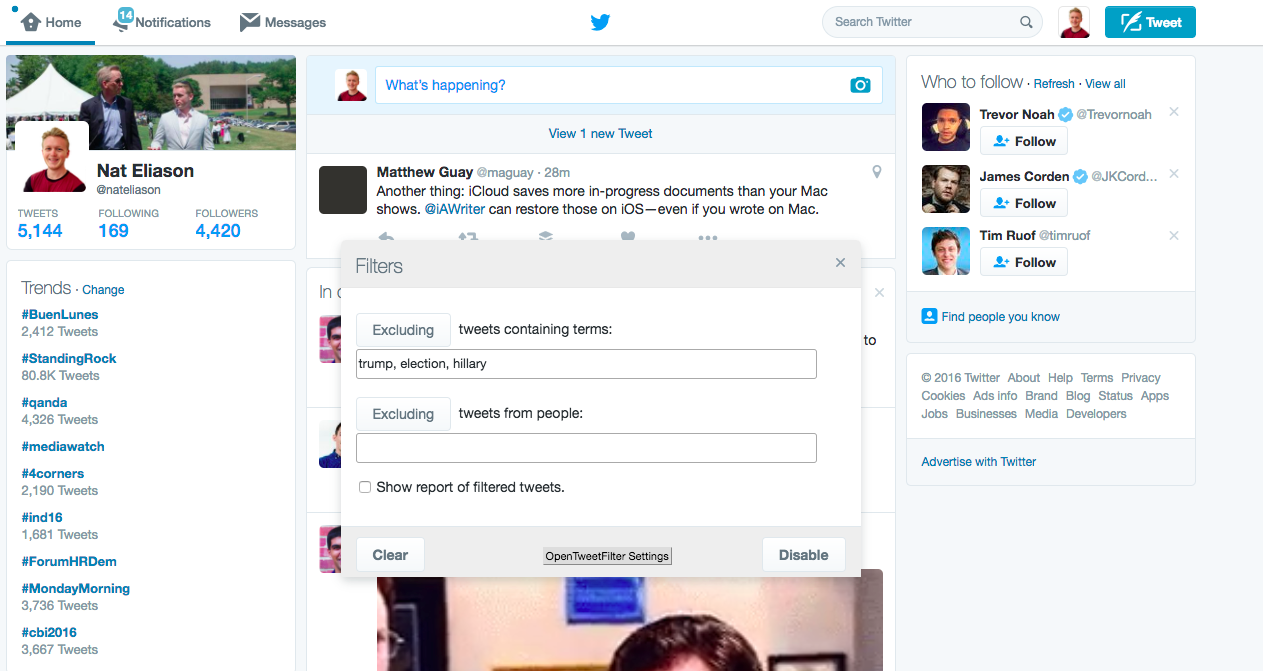Follow Tim Ruof

pos(1024,262)
